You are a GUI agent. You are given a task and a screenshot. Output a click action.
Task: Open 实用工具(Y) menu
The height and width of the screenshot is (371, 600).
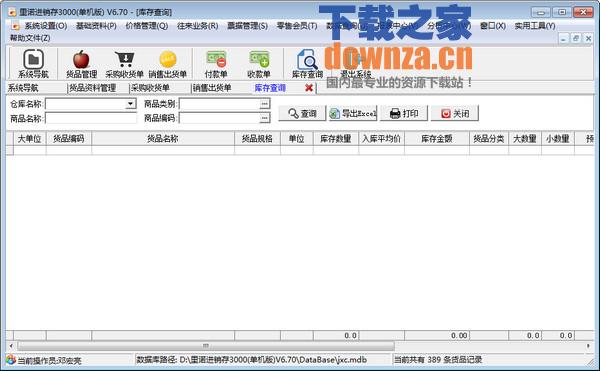535,26
